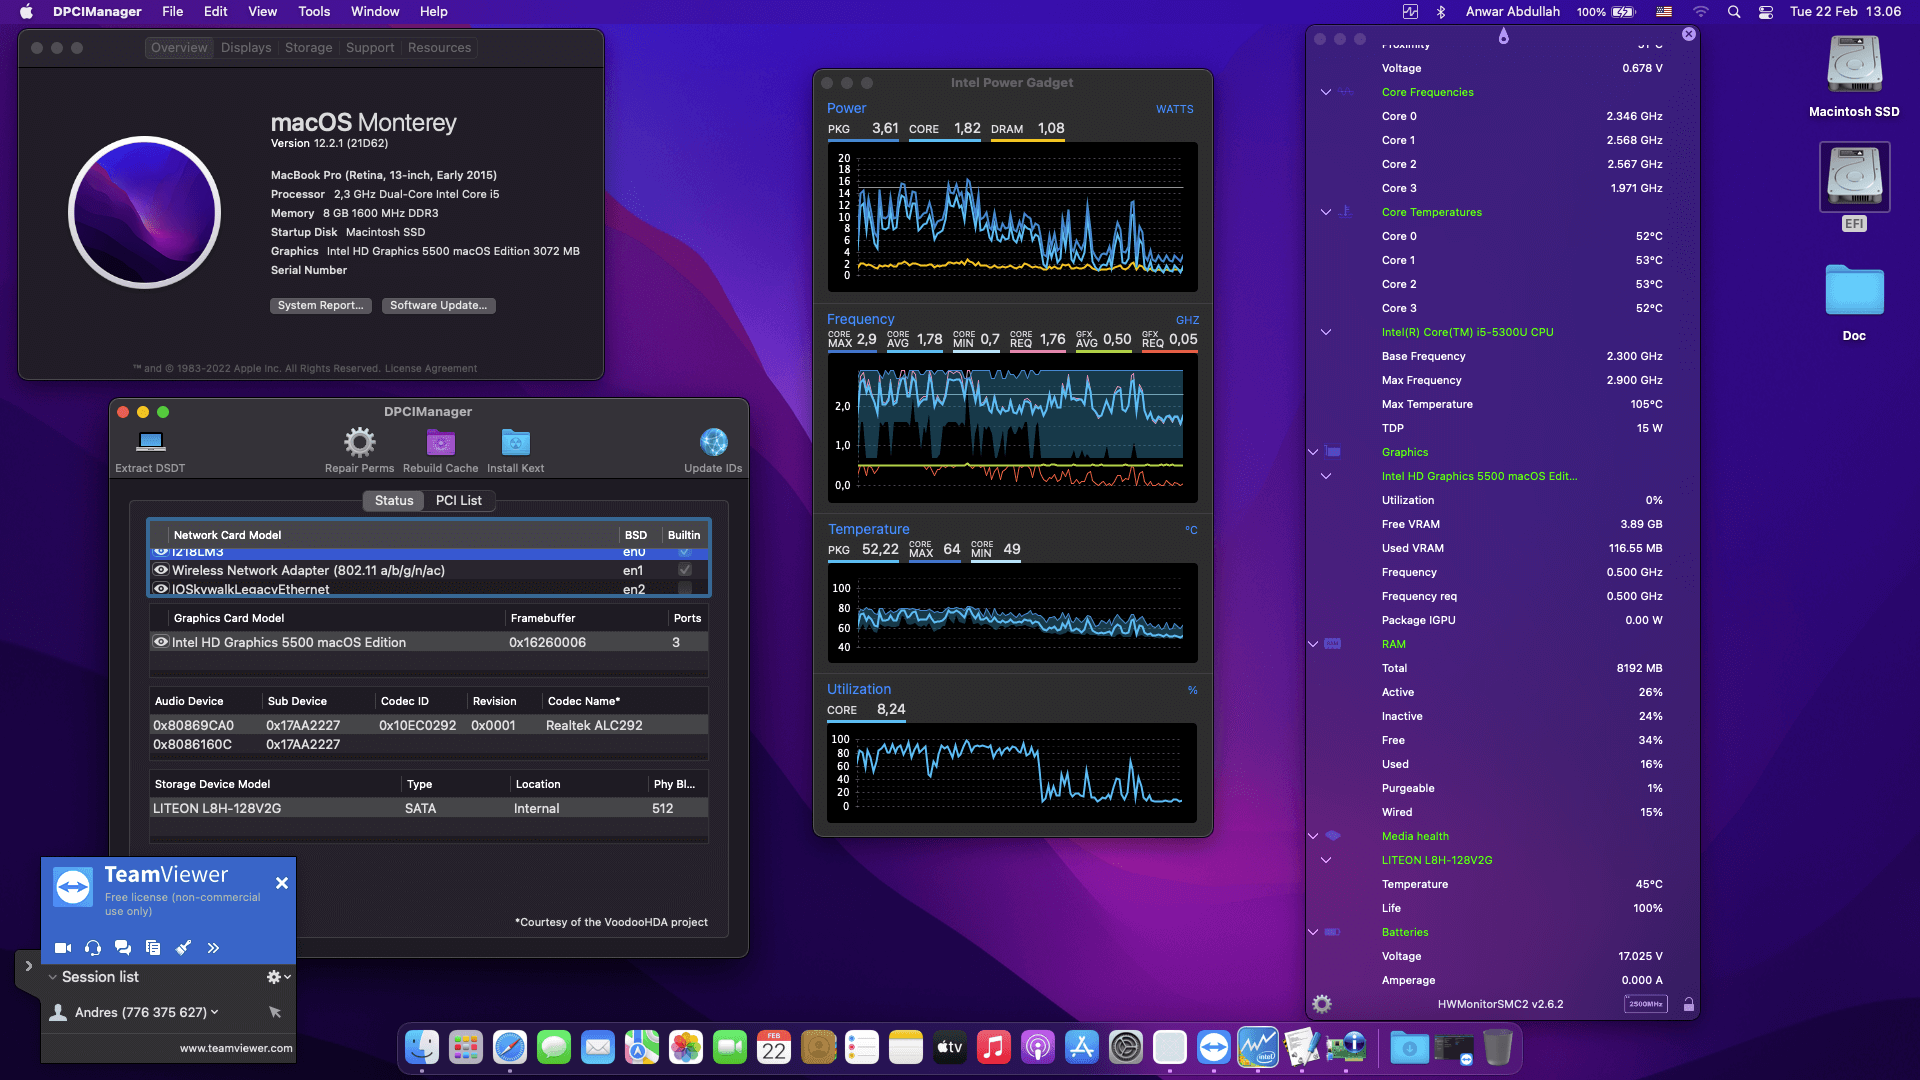
Task: Open the Tools menu
Action: [x=314, y=12]
